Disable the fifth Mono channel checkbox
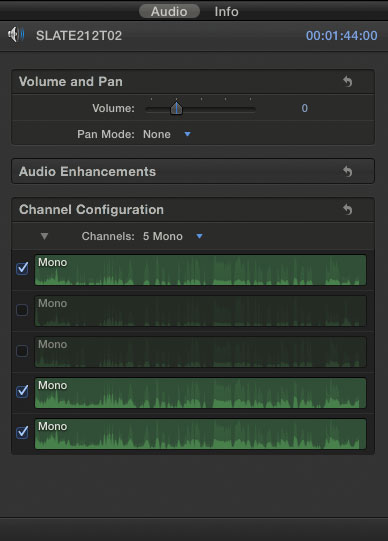388x541 pixels. click(x=22, y=432)
